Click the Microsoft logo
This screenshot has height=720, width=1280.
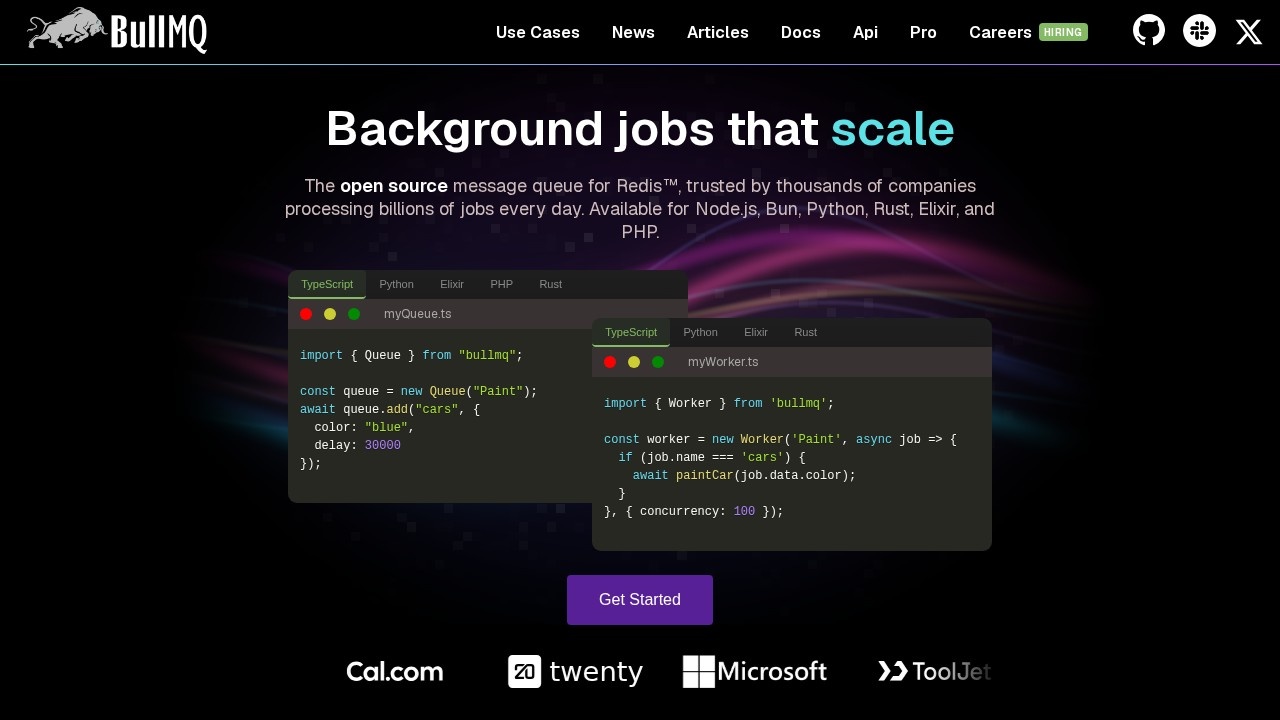pyautogui.click(x=755, y=672)
